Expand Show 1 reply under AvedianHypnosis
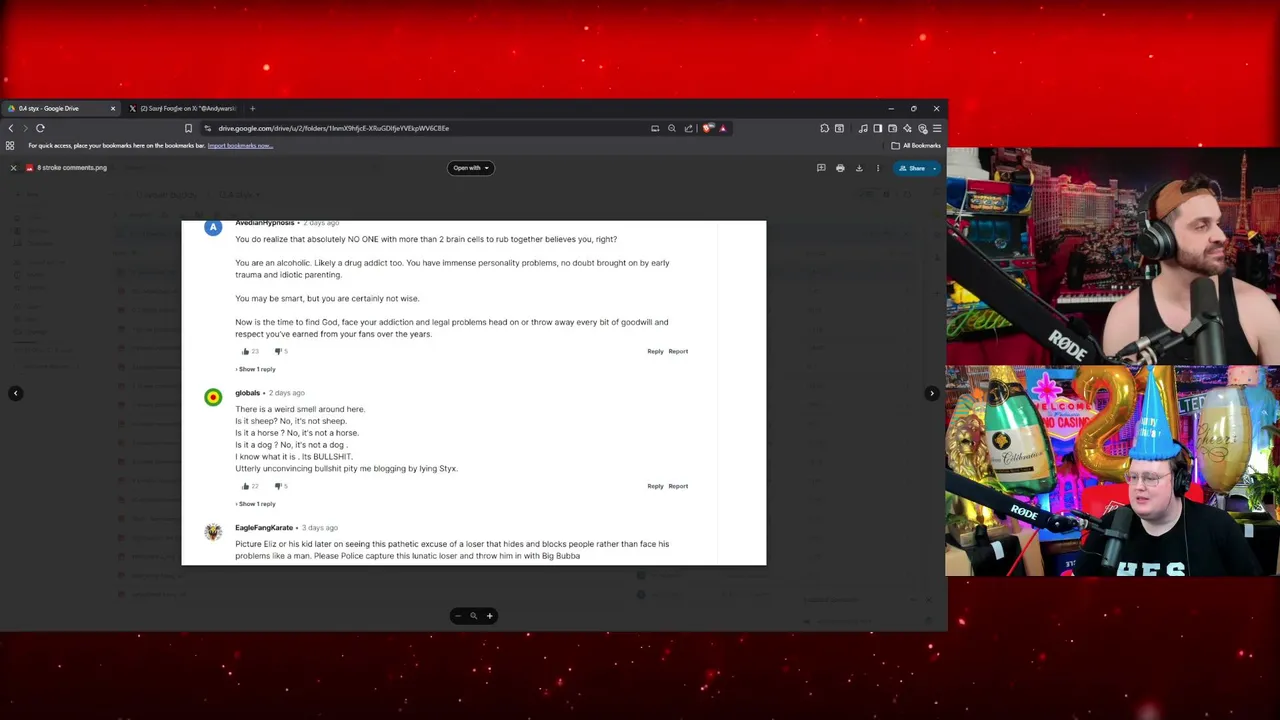1280x720 pixels. (256, 369)
